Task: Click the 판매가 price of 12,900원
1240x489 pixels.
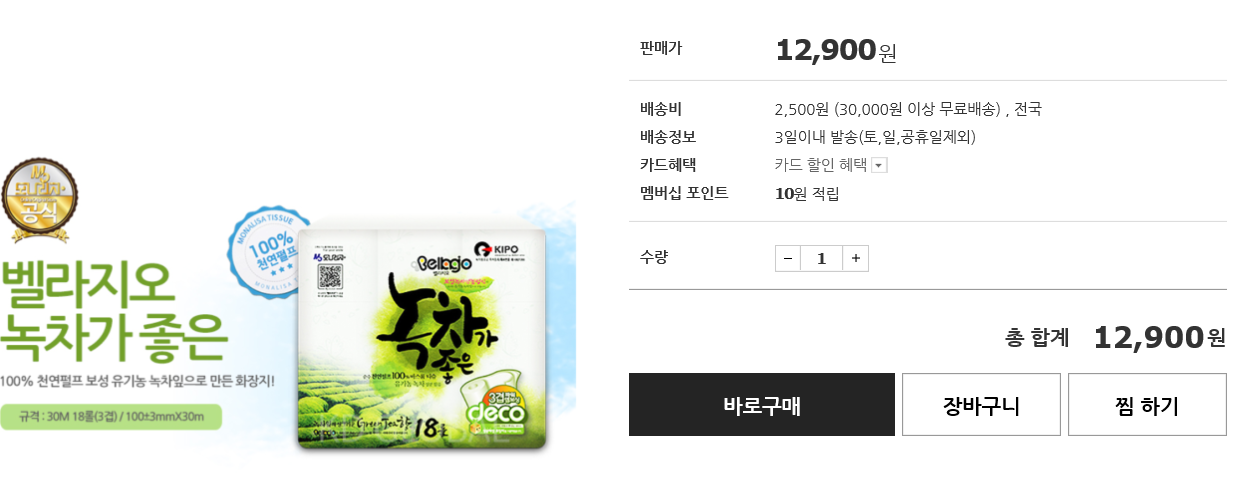Action: [x=836, y=50]
